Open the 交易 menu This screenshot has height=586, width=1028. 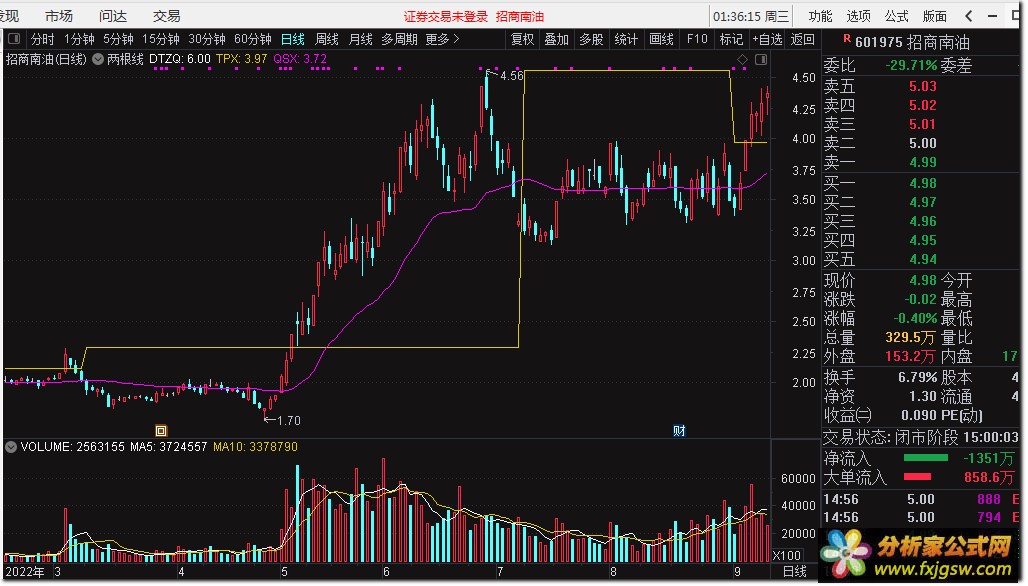[167, 16]
